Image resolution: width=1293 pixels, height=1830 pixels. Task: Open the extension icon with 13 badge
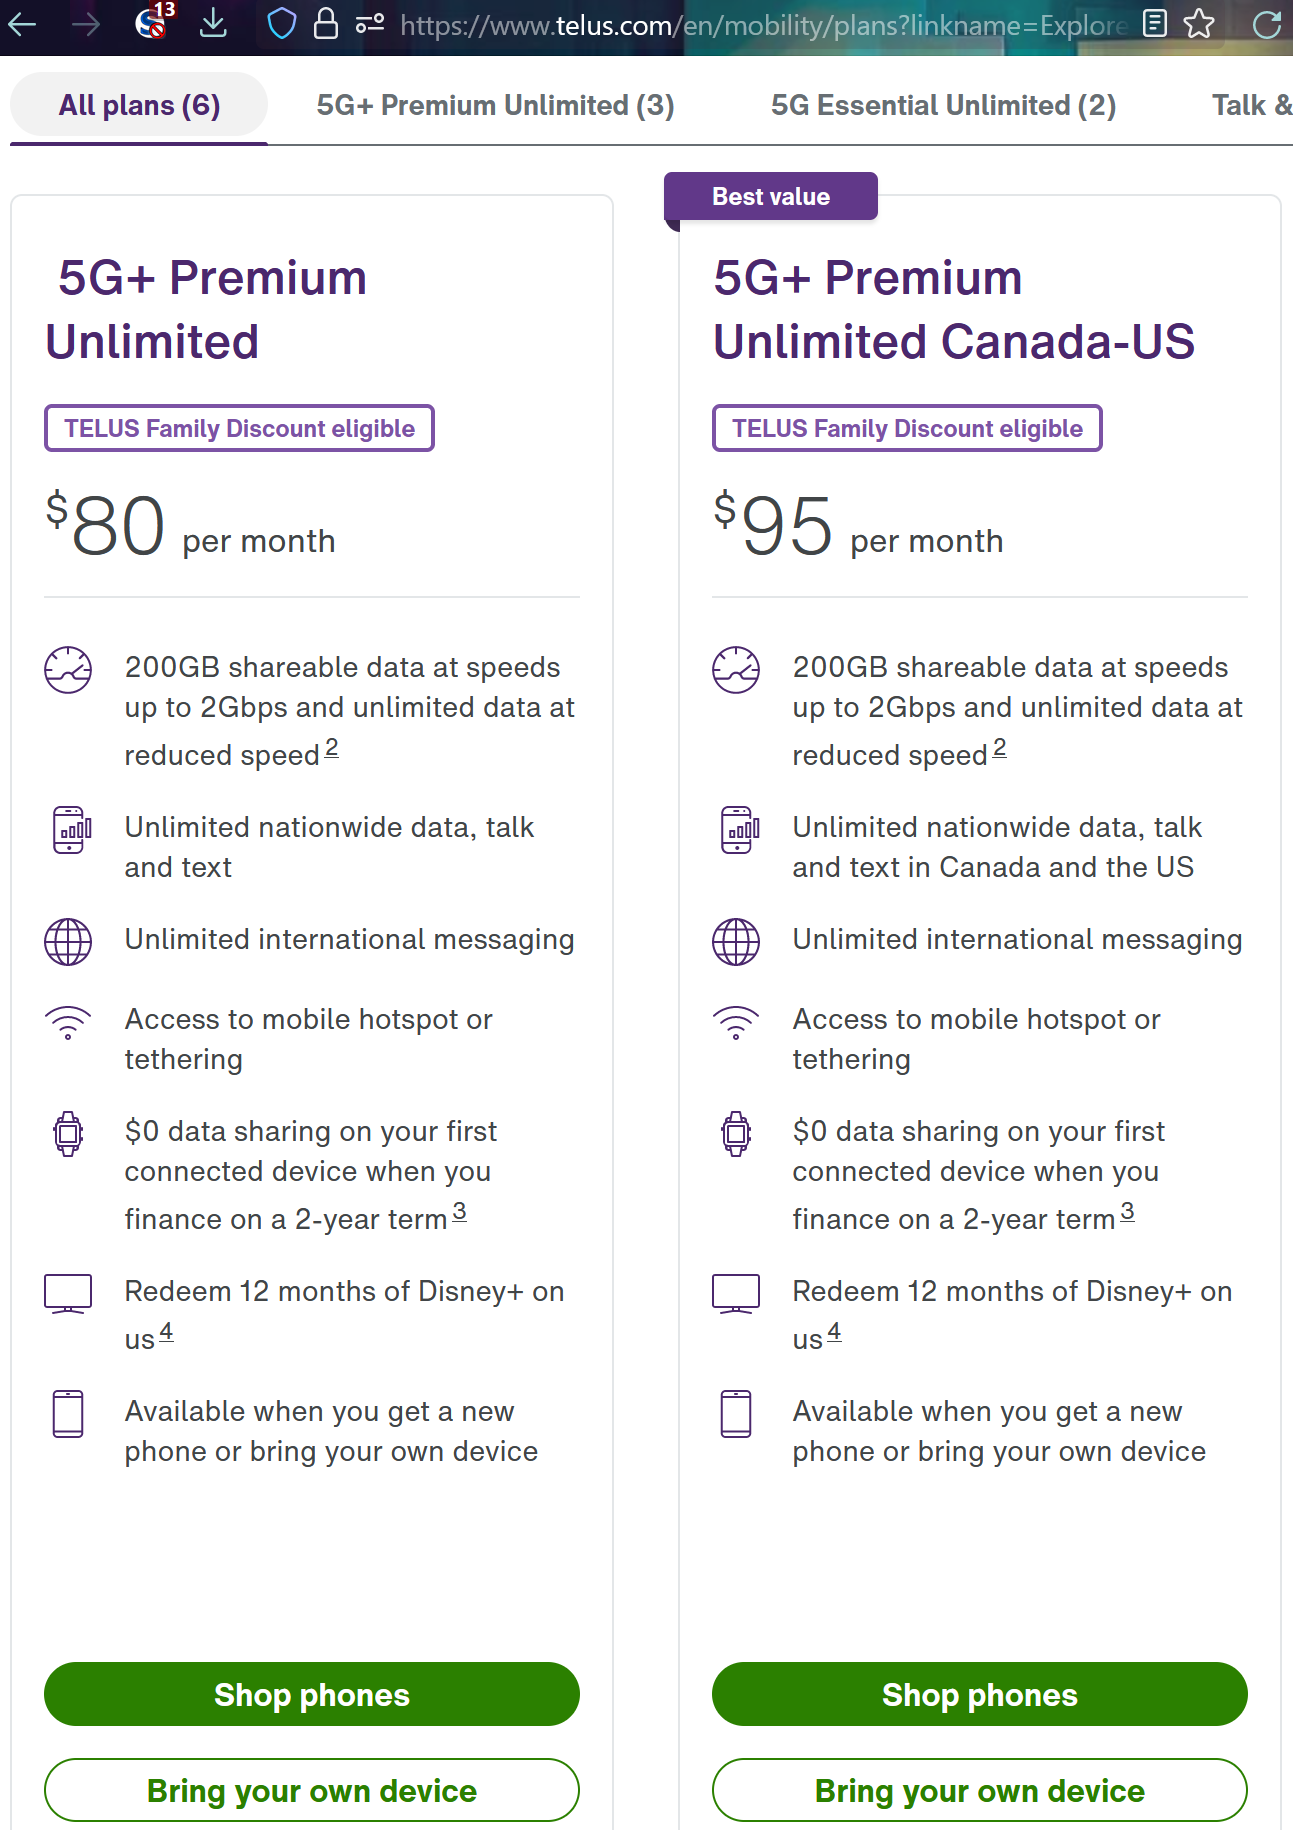[152, 22]
